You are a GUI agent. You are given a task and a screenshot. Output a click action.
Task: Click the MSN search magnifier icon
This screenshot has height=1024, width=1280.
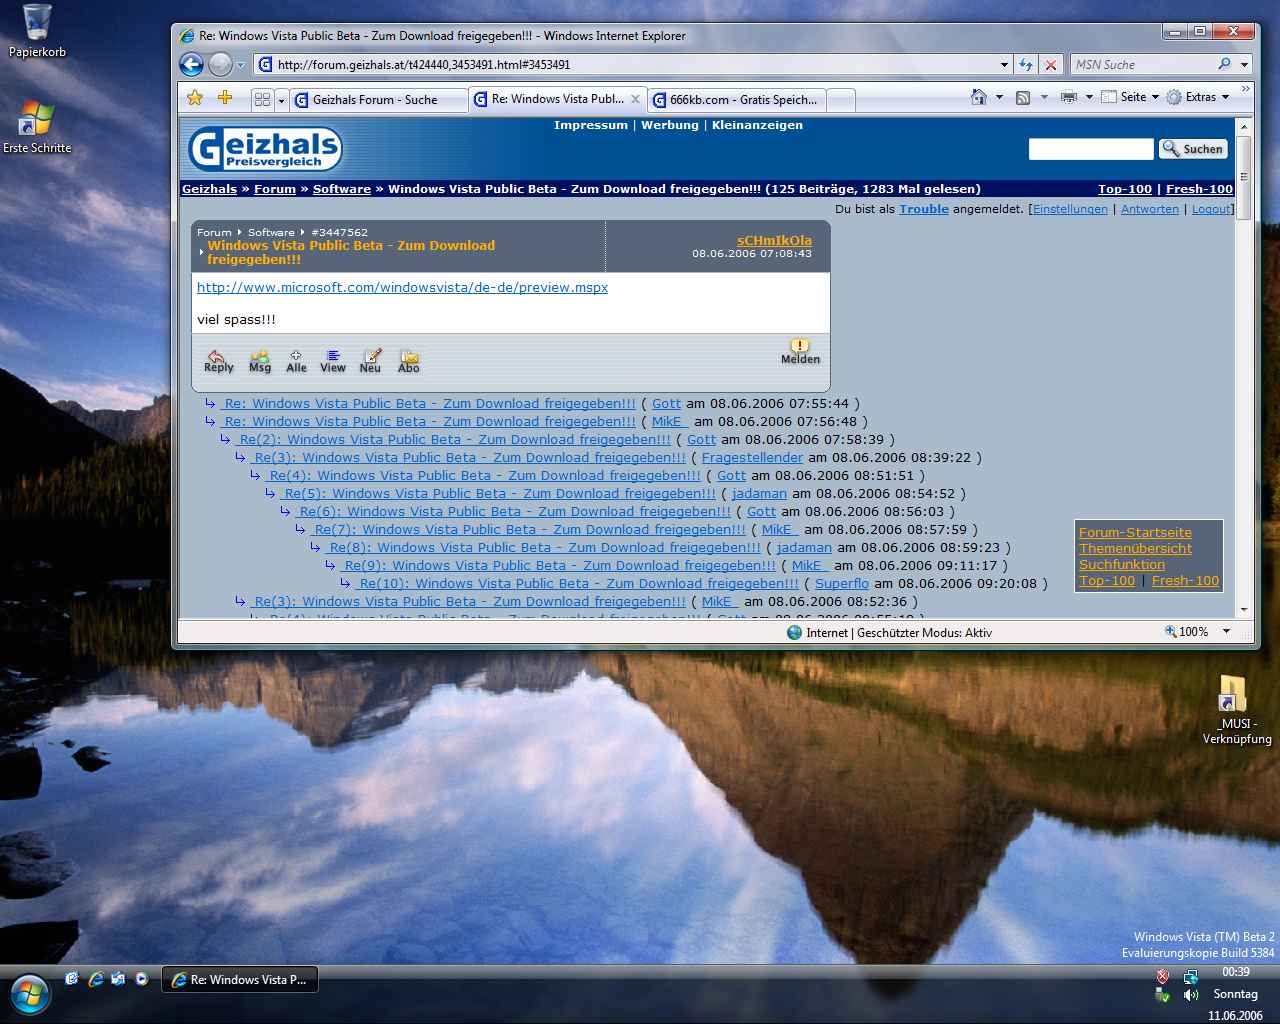(1224, 64)
